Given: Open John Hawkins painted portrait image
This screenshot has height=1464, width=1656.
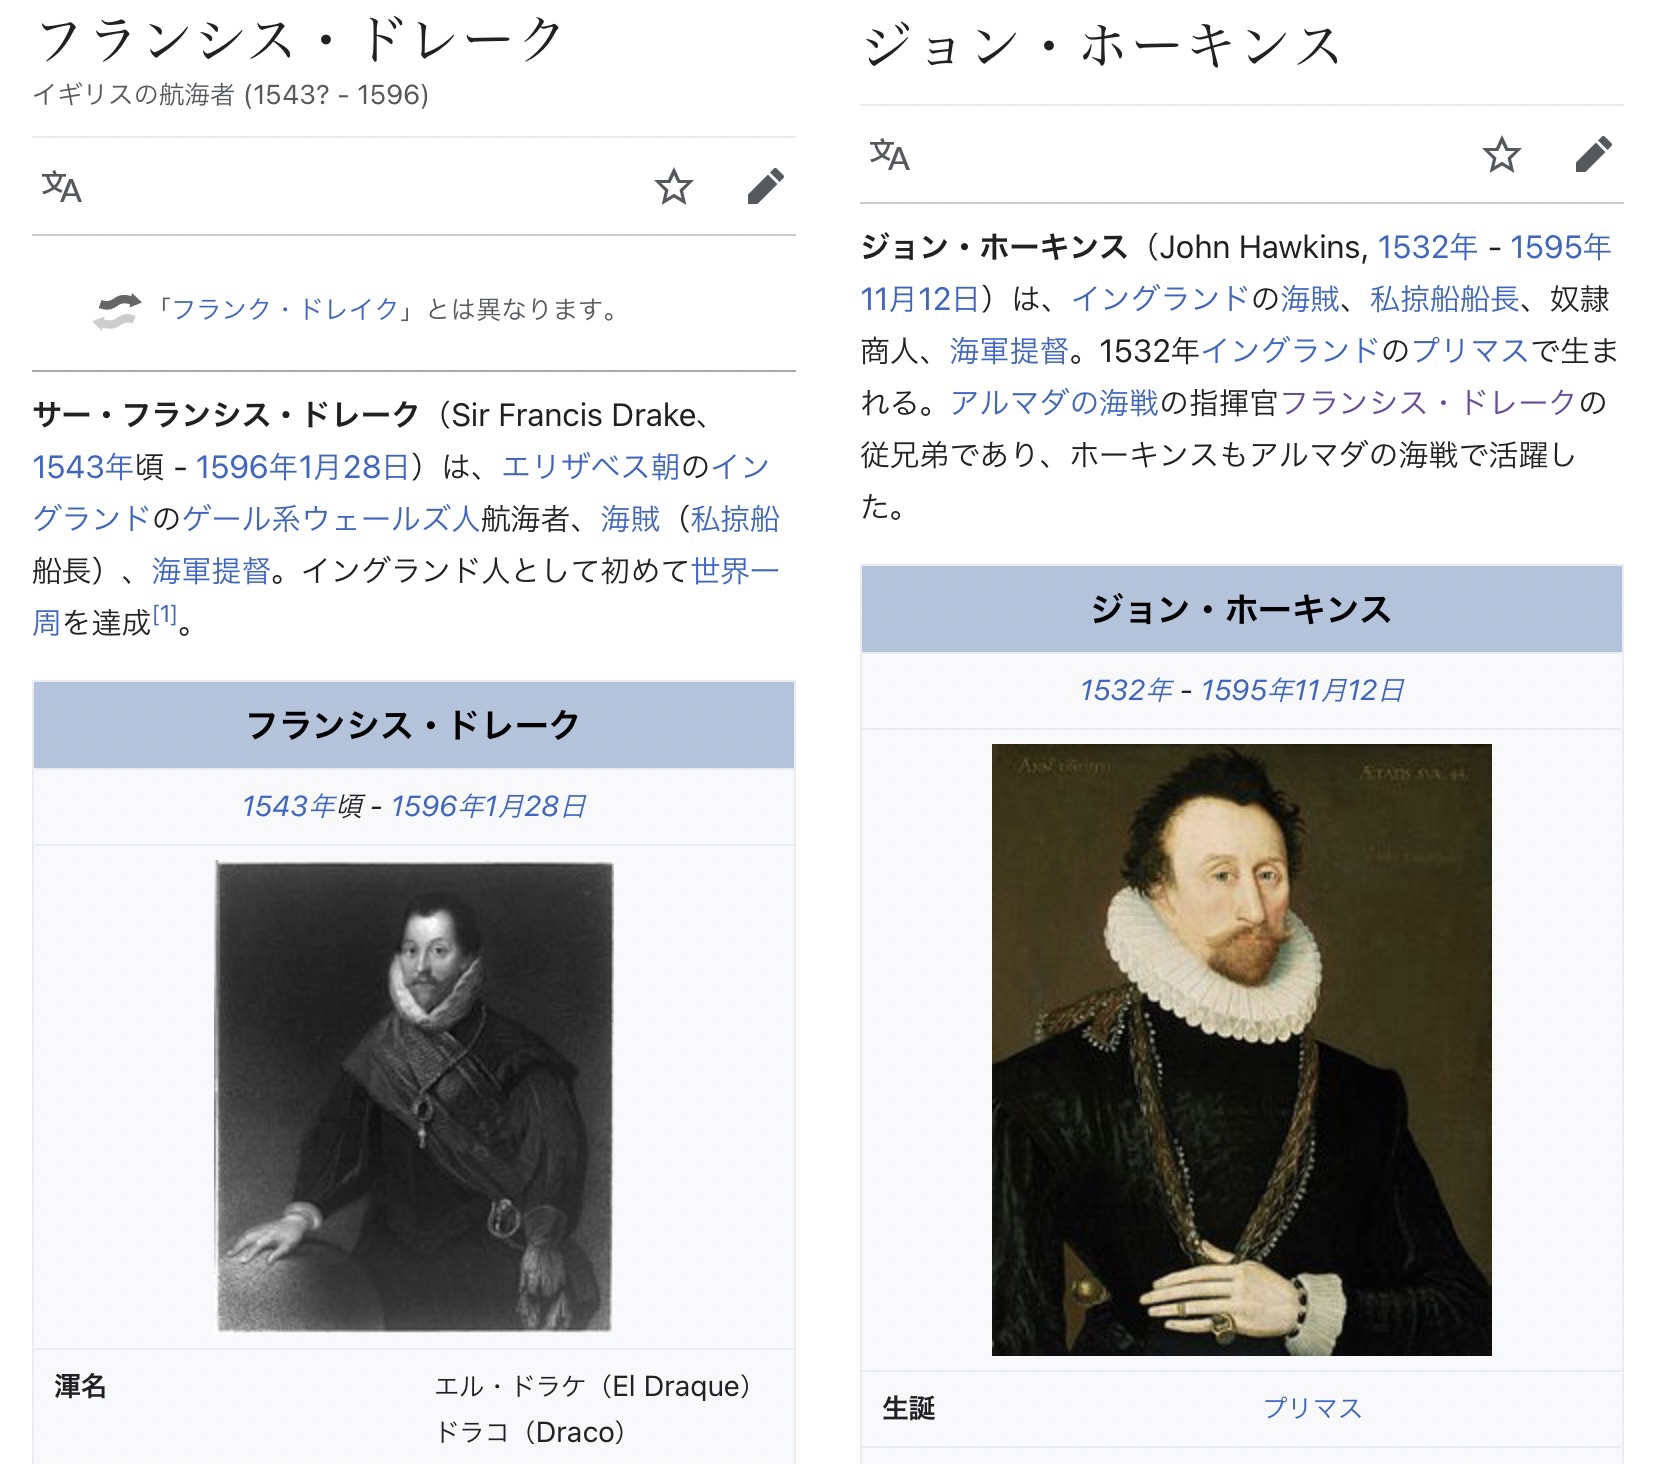Looking at the screenshot, I should 1242,1050.
